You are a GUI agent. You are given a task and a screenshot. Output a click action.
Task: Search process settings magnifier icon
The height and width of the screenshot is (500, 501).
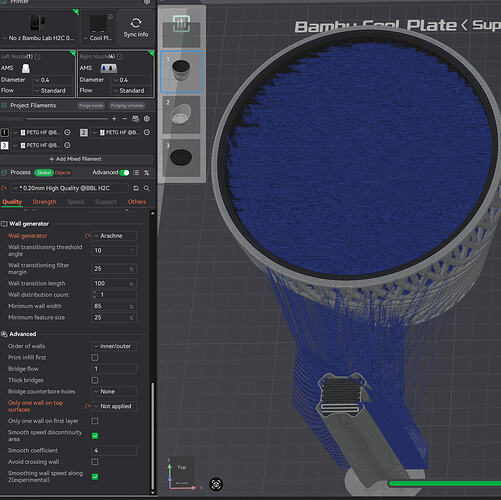tap(146, 188)
